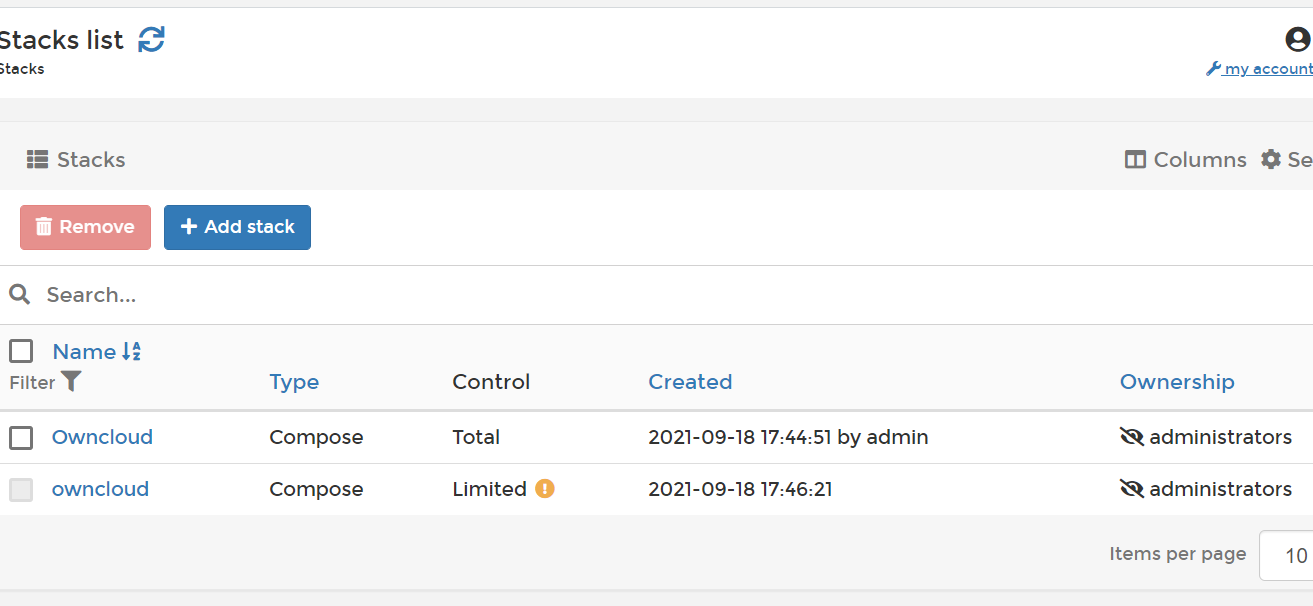Click the Stacks panel grid icon

point(37,159)
